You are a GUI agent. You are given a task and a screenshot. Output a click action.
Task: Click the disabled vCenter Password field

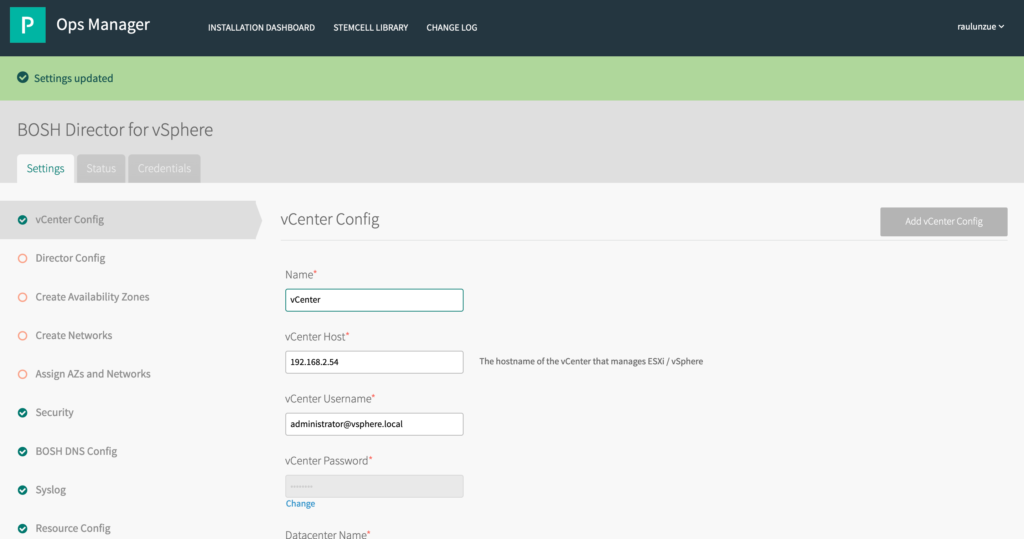pos(374,486)
